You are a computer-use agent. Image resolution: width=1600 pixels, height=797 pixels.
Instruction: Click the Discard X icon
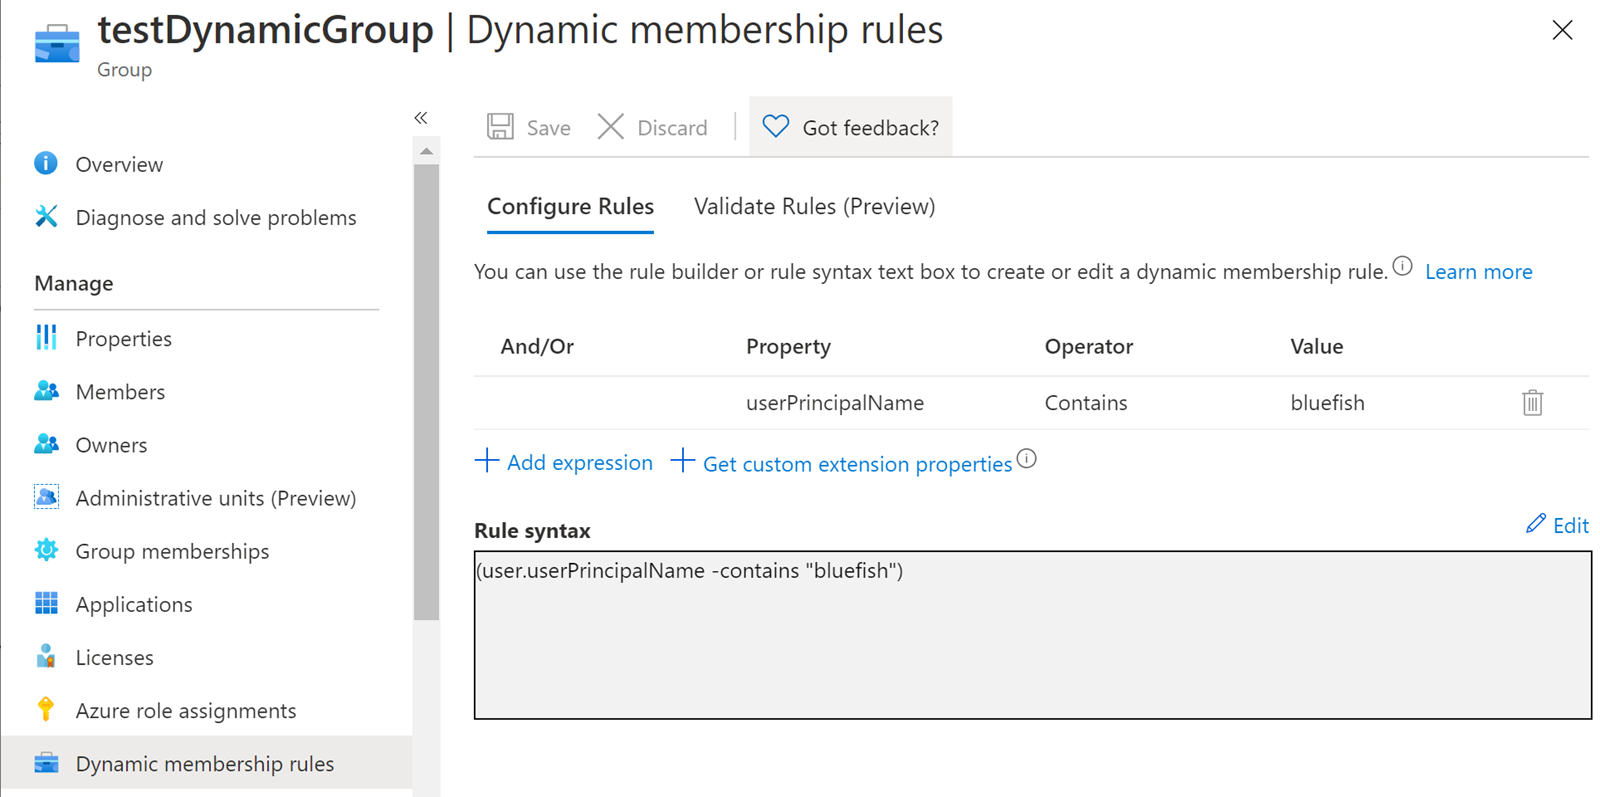(x=611, y=127)
